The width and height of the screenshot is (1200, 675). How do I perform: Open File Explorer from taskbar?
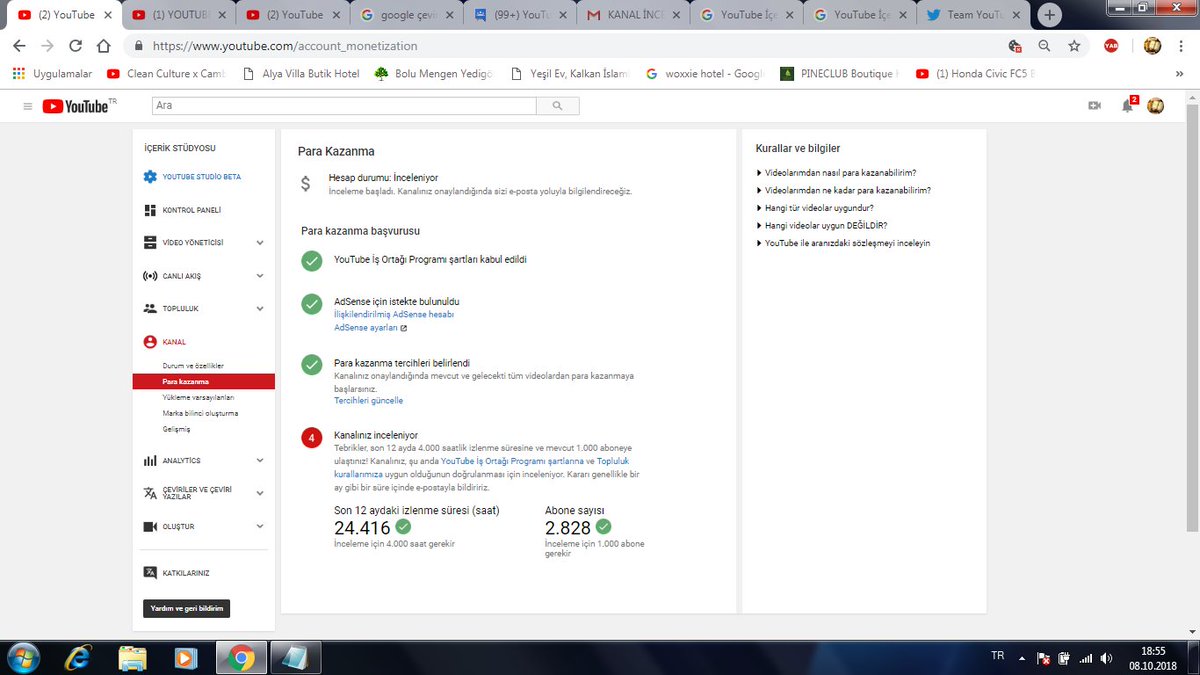click(133, 657)
